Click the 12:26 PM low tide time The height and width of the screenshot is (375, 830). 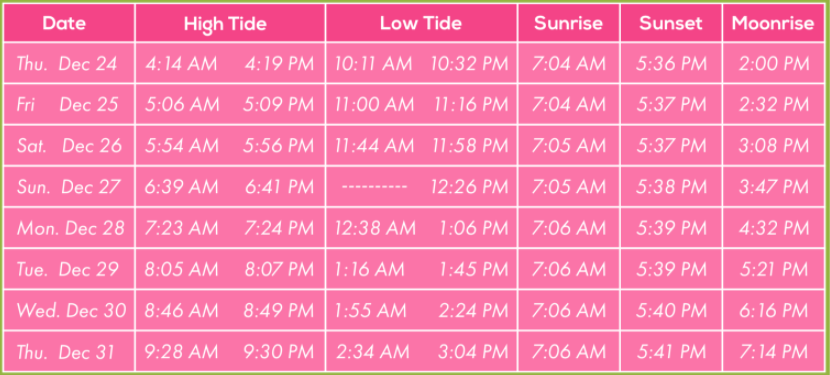(x=468, y=187)
